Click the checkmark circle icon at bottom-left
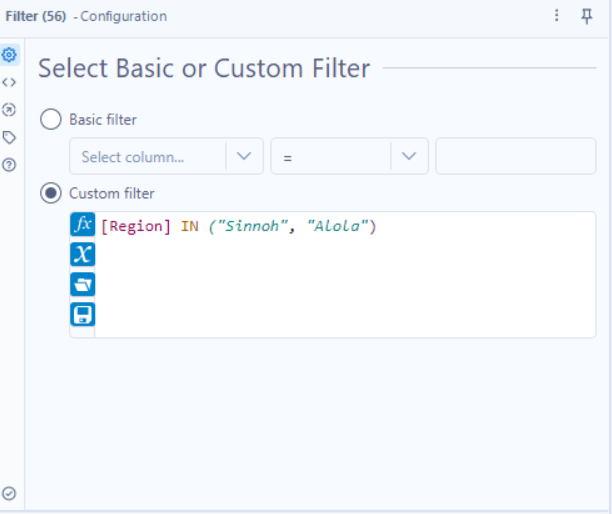The width and height of the screenshot is (612, 514). click(10, 493)
